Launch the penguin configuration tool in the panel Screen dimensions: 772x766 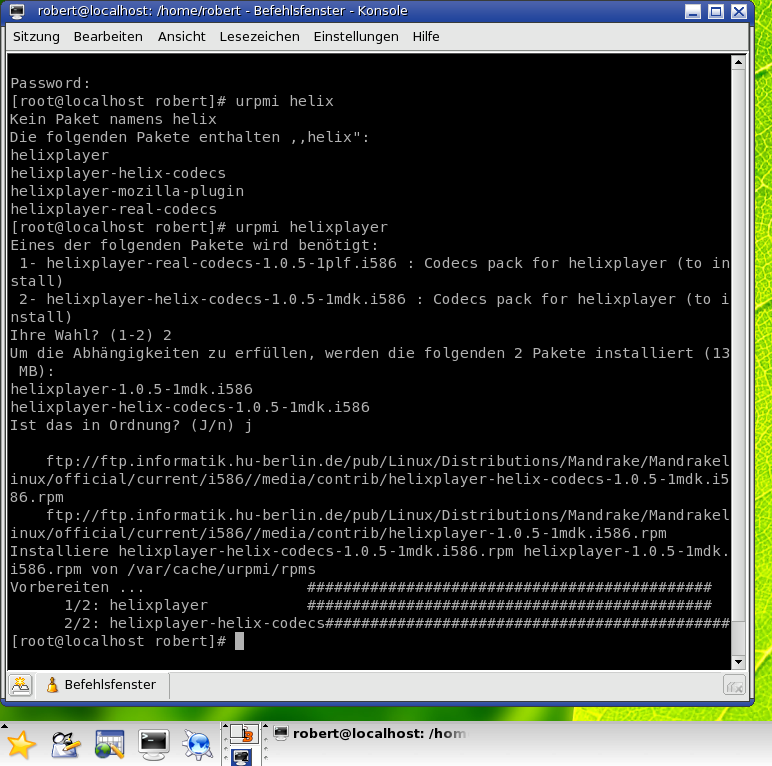coord(65,744)
